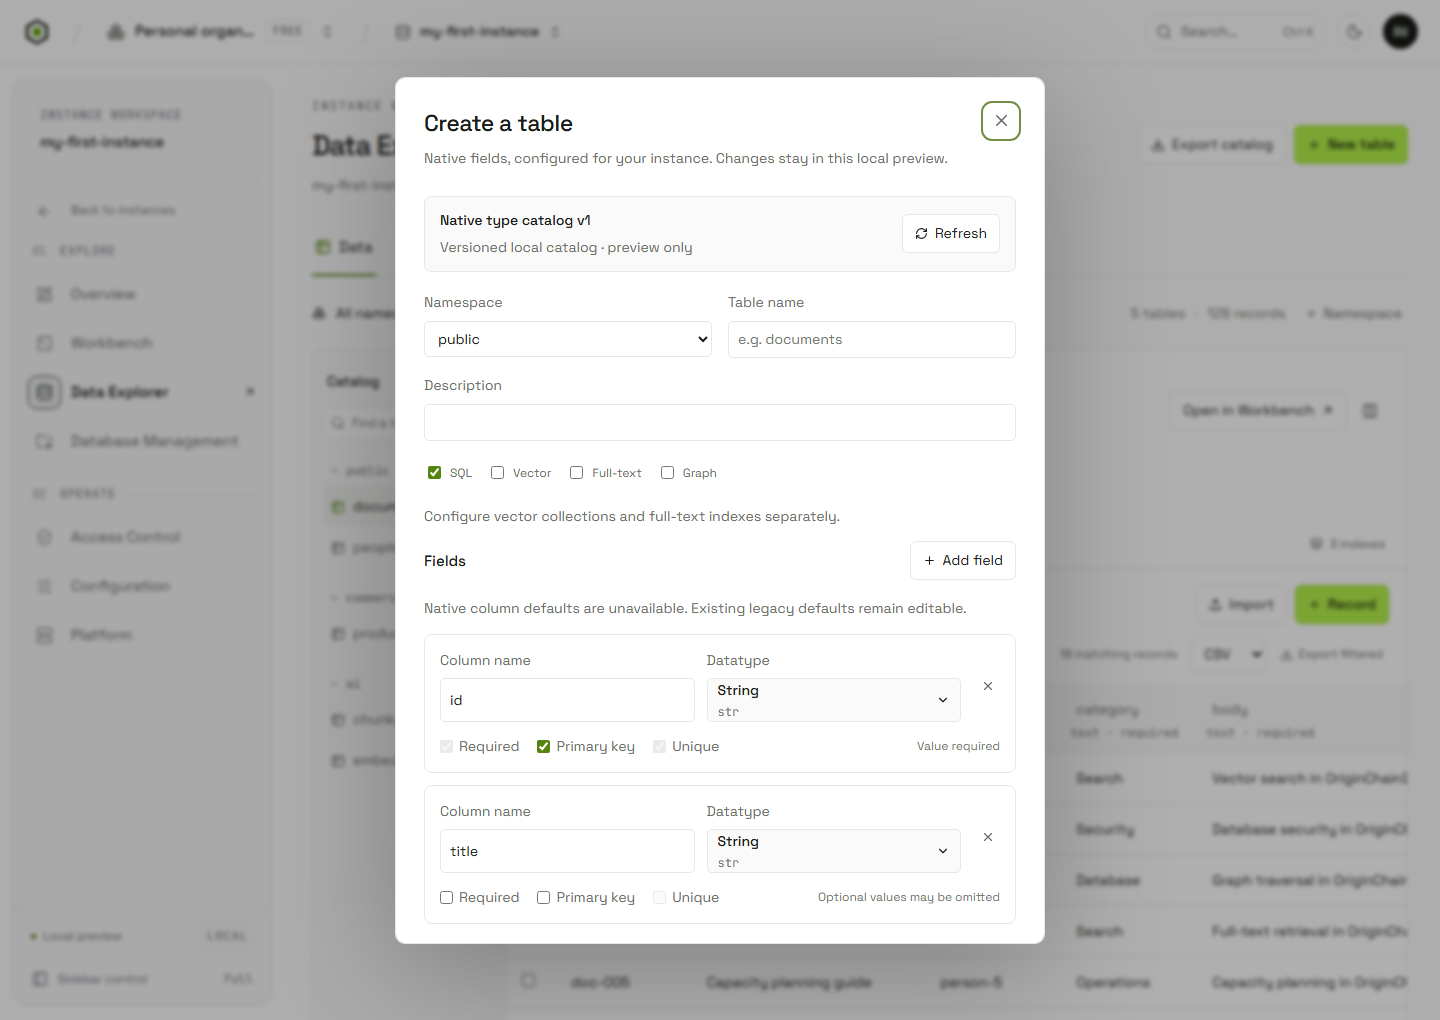
Task: Click the user avatar in top bar
Action: point(1400,32)
